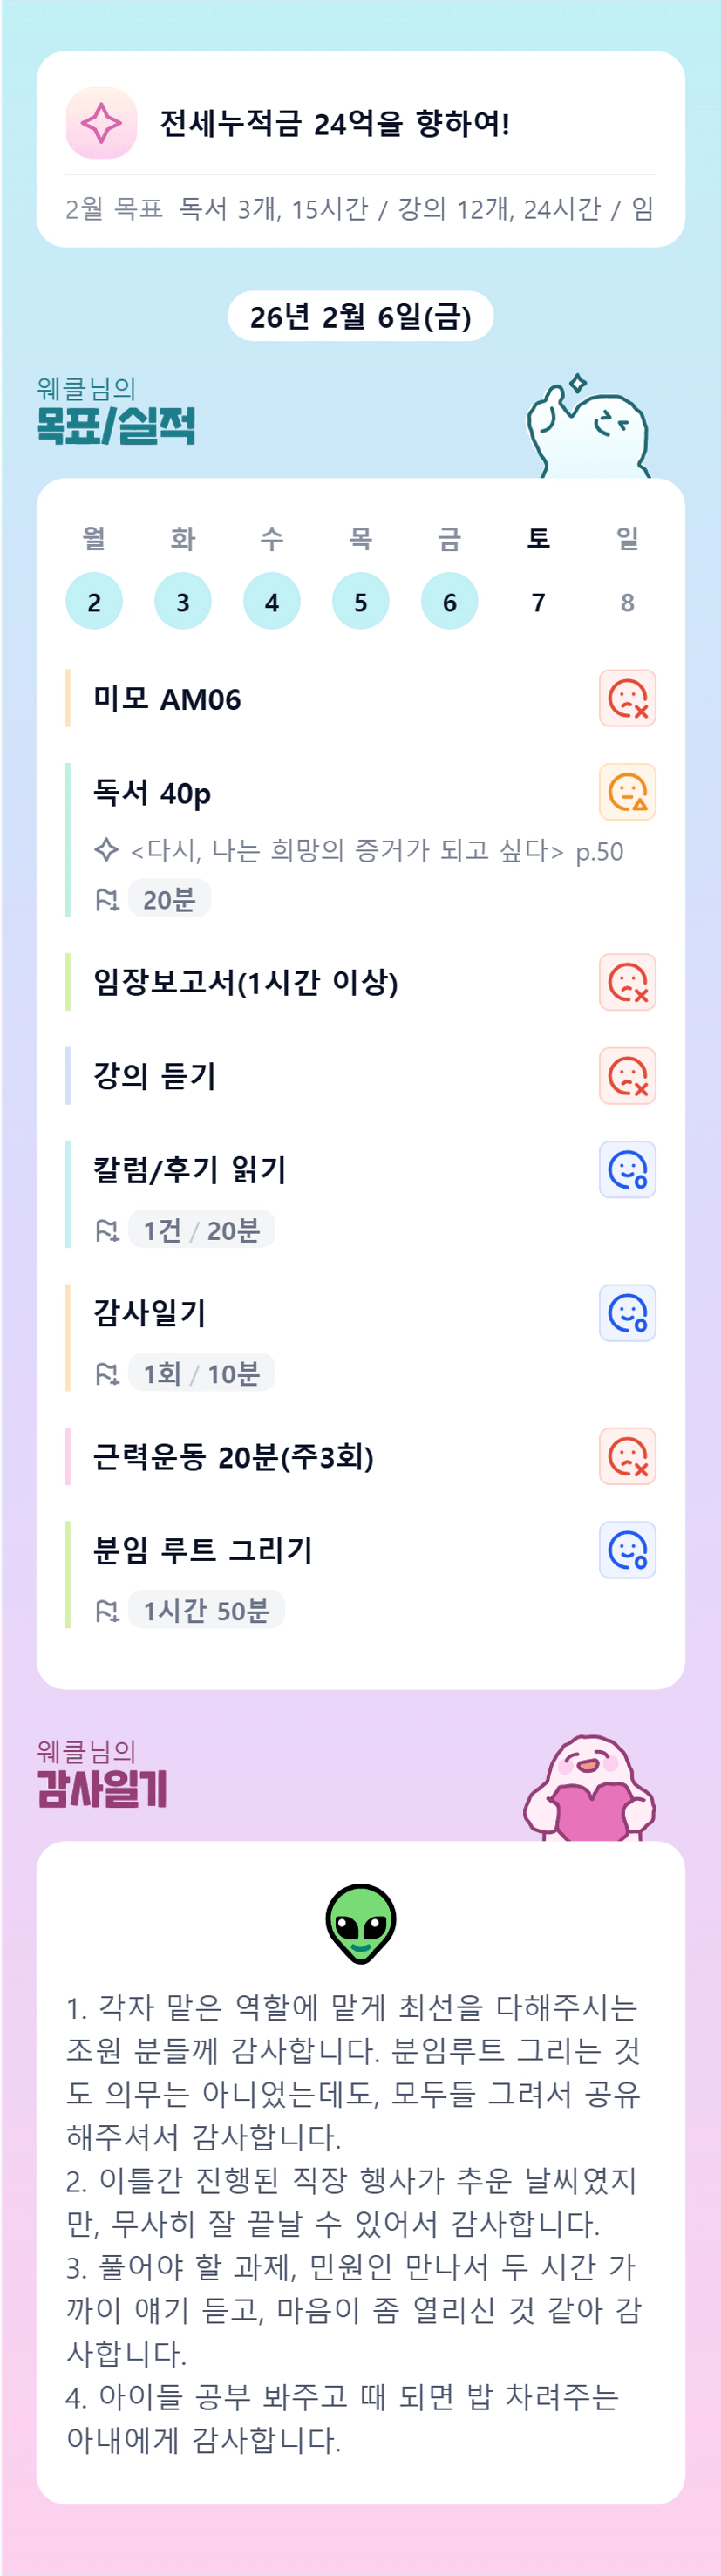Click the pink heart ghost mascot
This screenshot has height=2576, width=721.
[589, 1789]
